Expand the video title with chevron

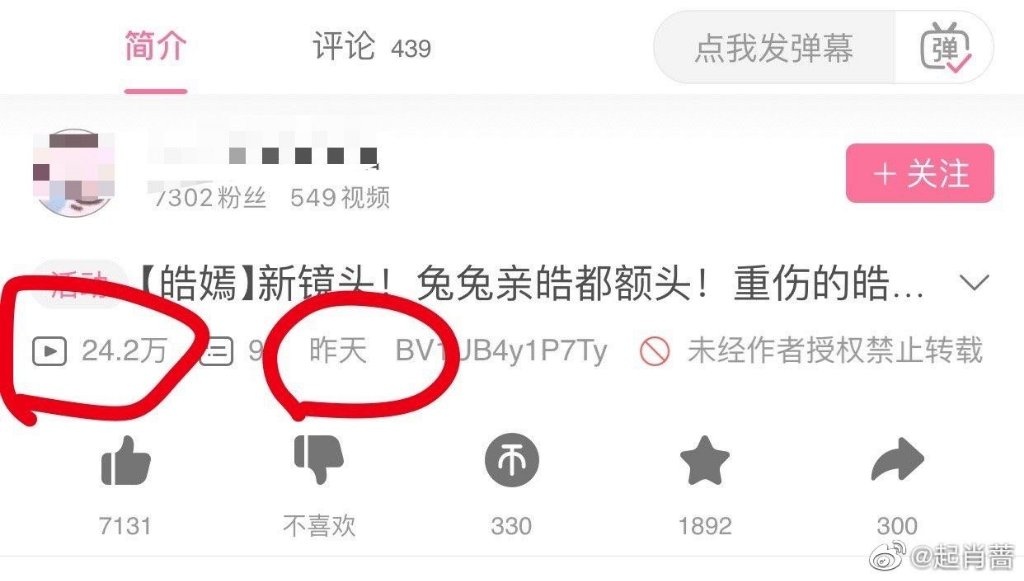point(974,283)
